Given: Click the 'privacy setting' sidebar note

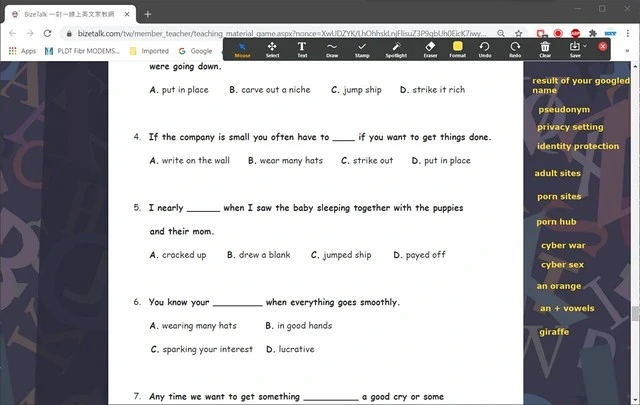Looking at the screenshot, I should click(570, 127).
